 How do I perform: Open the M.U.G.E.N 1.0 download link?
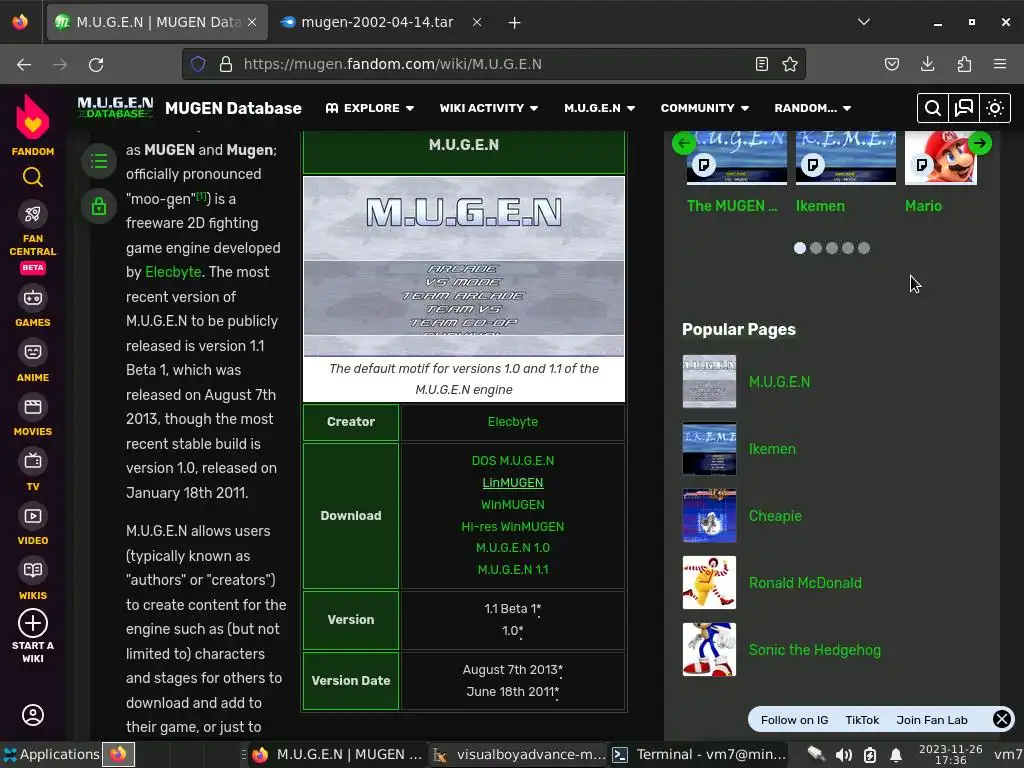tap(513, 548)
